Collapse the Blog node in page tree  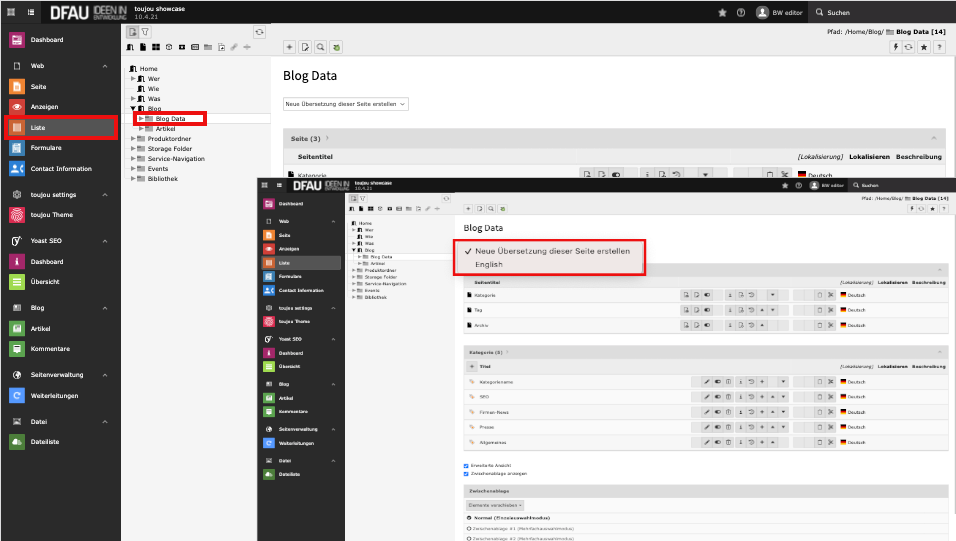pyautogui.click(x=133, y=108)
